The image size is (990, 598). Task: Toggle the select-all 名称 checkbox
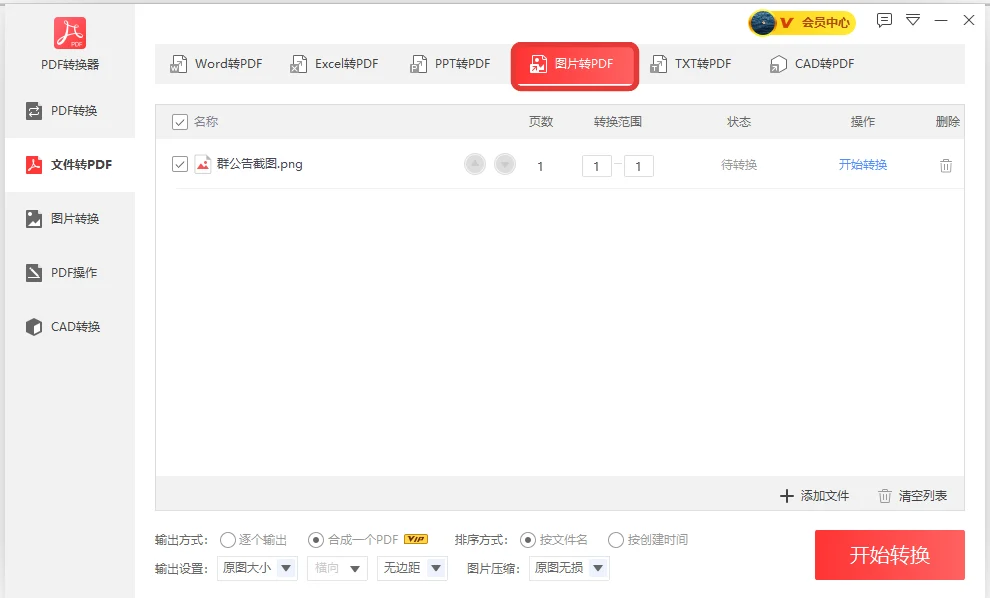(x=180, y=122)
